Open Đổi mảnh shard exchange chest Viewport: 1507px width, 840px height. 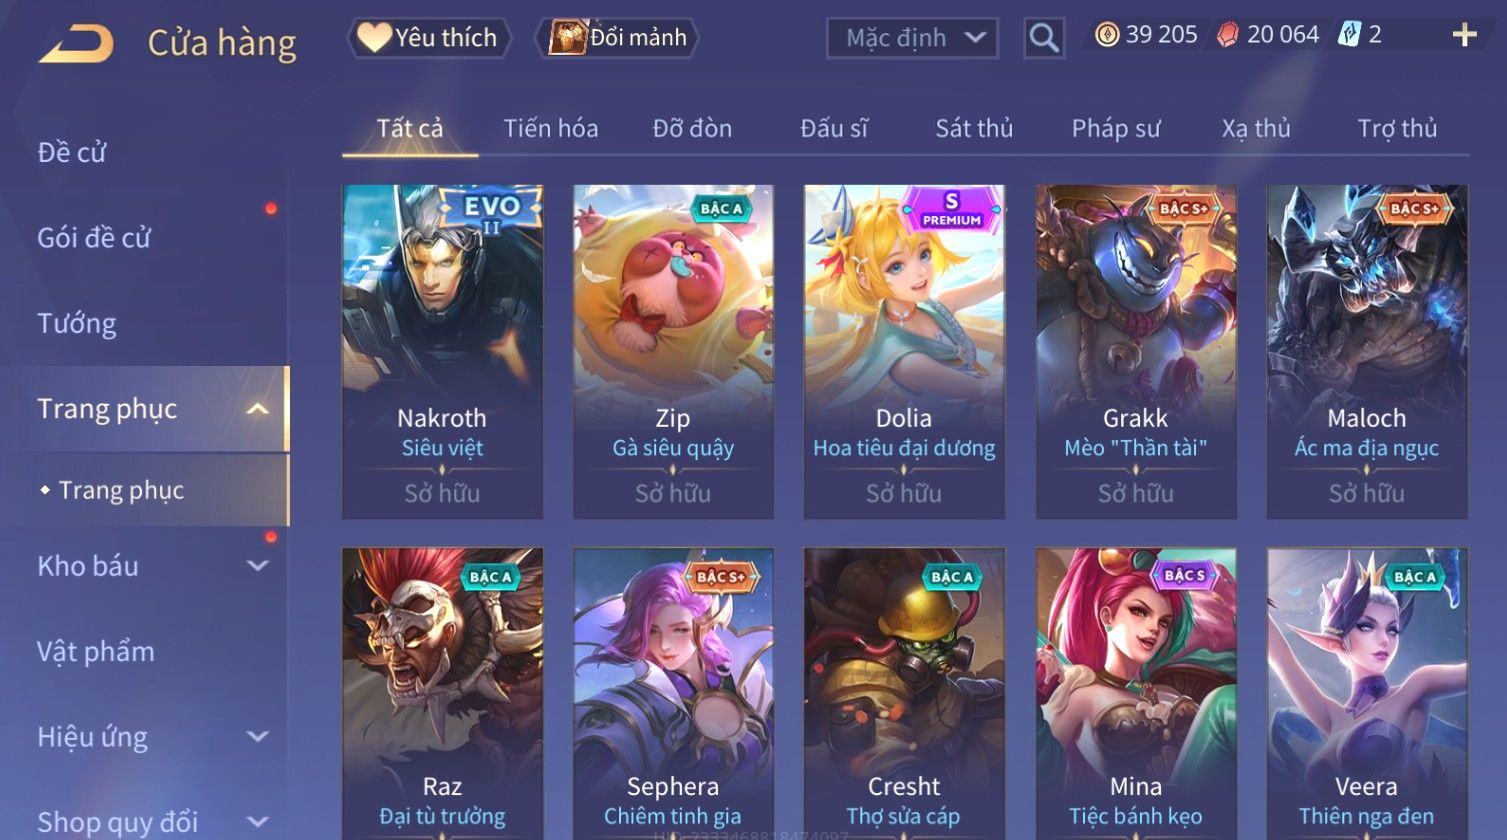[x=617, y=38]
